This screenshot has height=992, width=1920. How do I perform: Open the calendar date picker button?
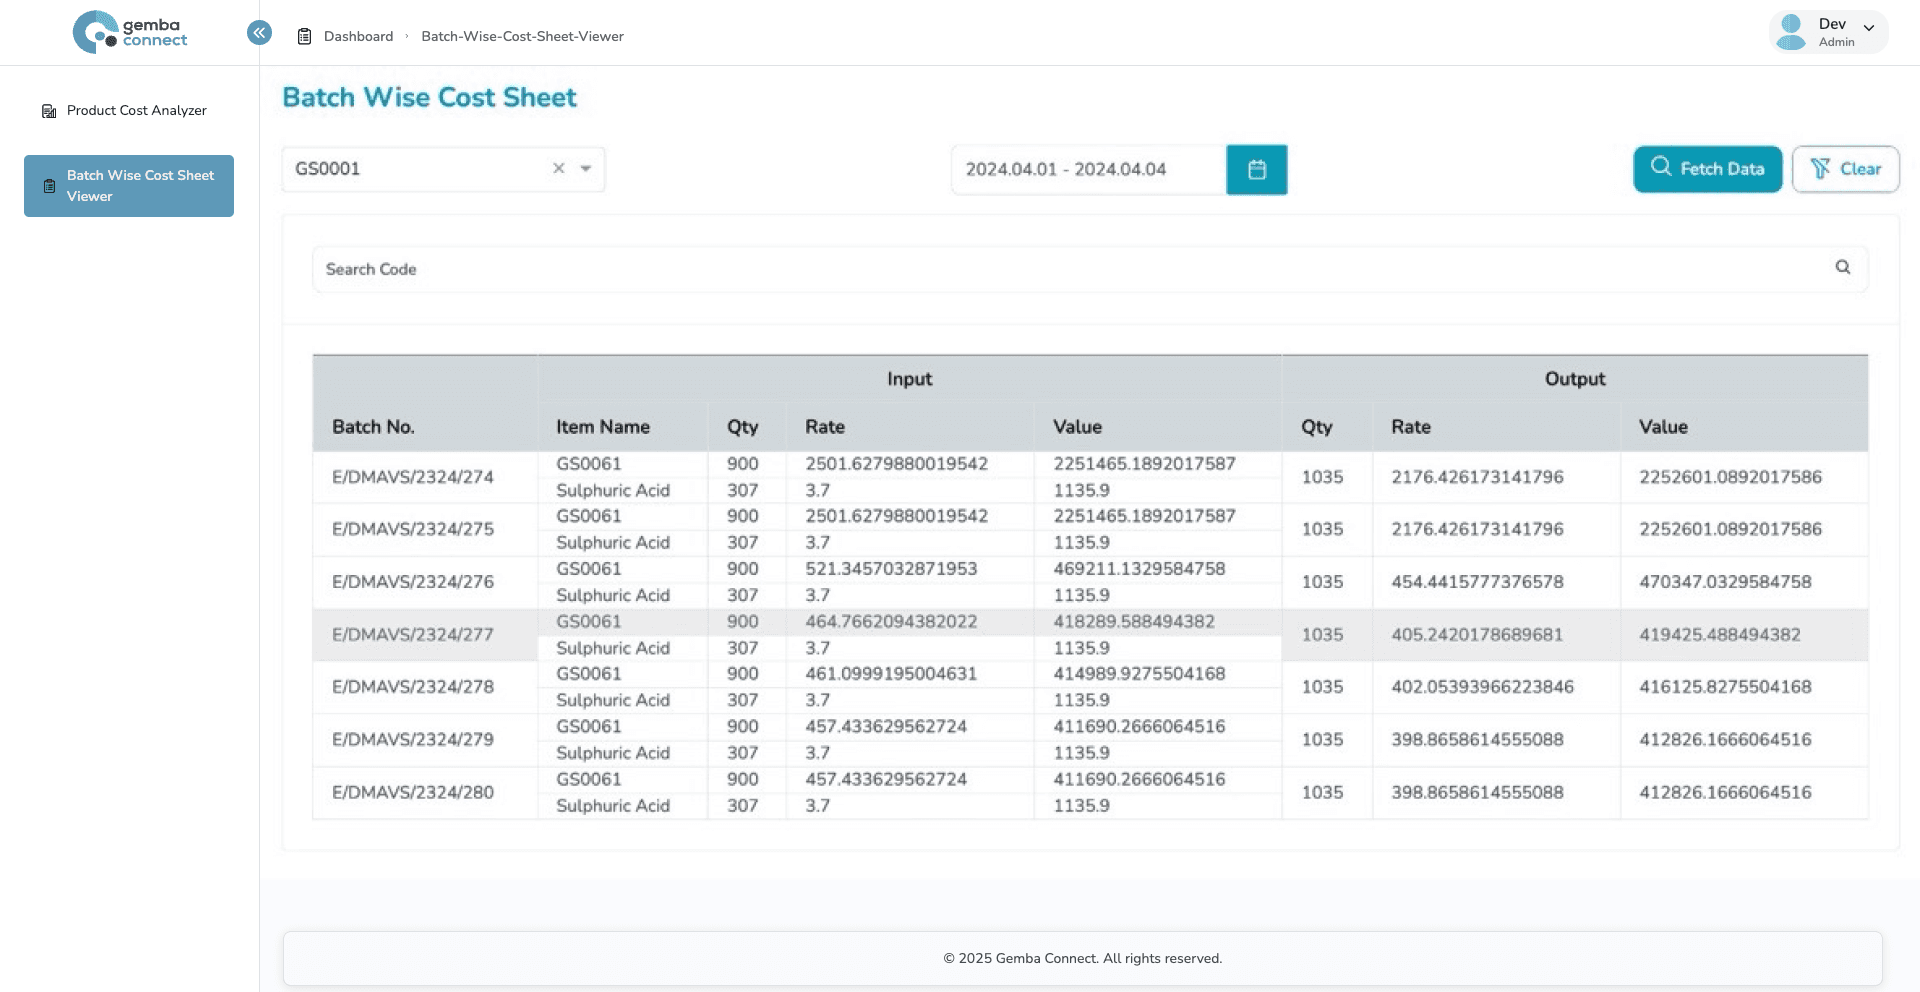point(1257,170)
